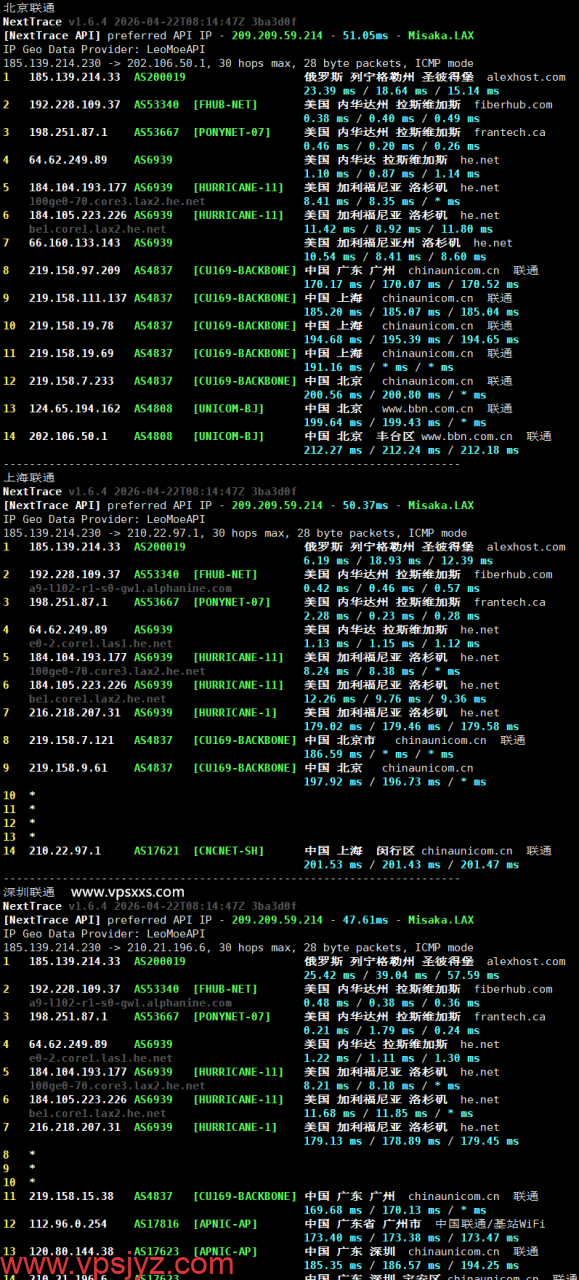Viewport: 579px width, 1280px height.
Task: Select the 50.37ms API latency value
Action: (366, 505)
